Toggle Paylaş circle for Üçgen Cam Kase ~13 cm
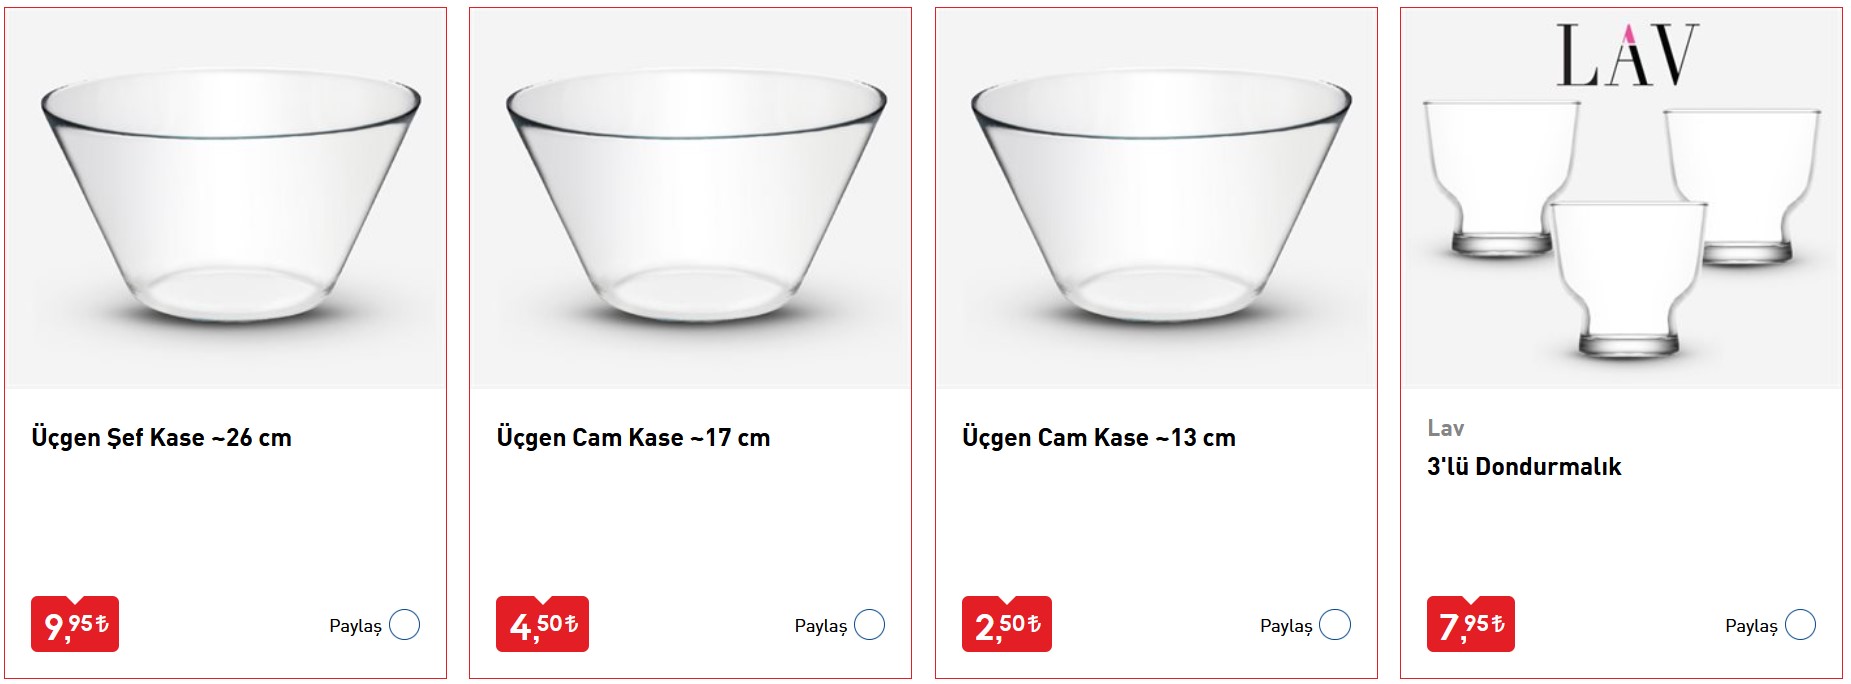This screenshot has height=684, width=1851. pos(1334,625)
